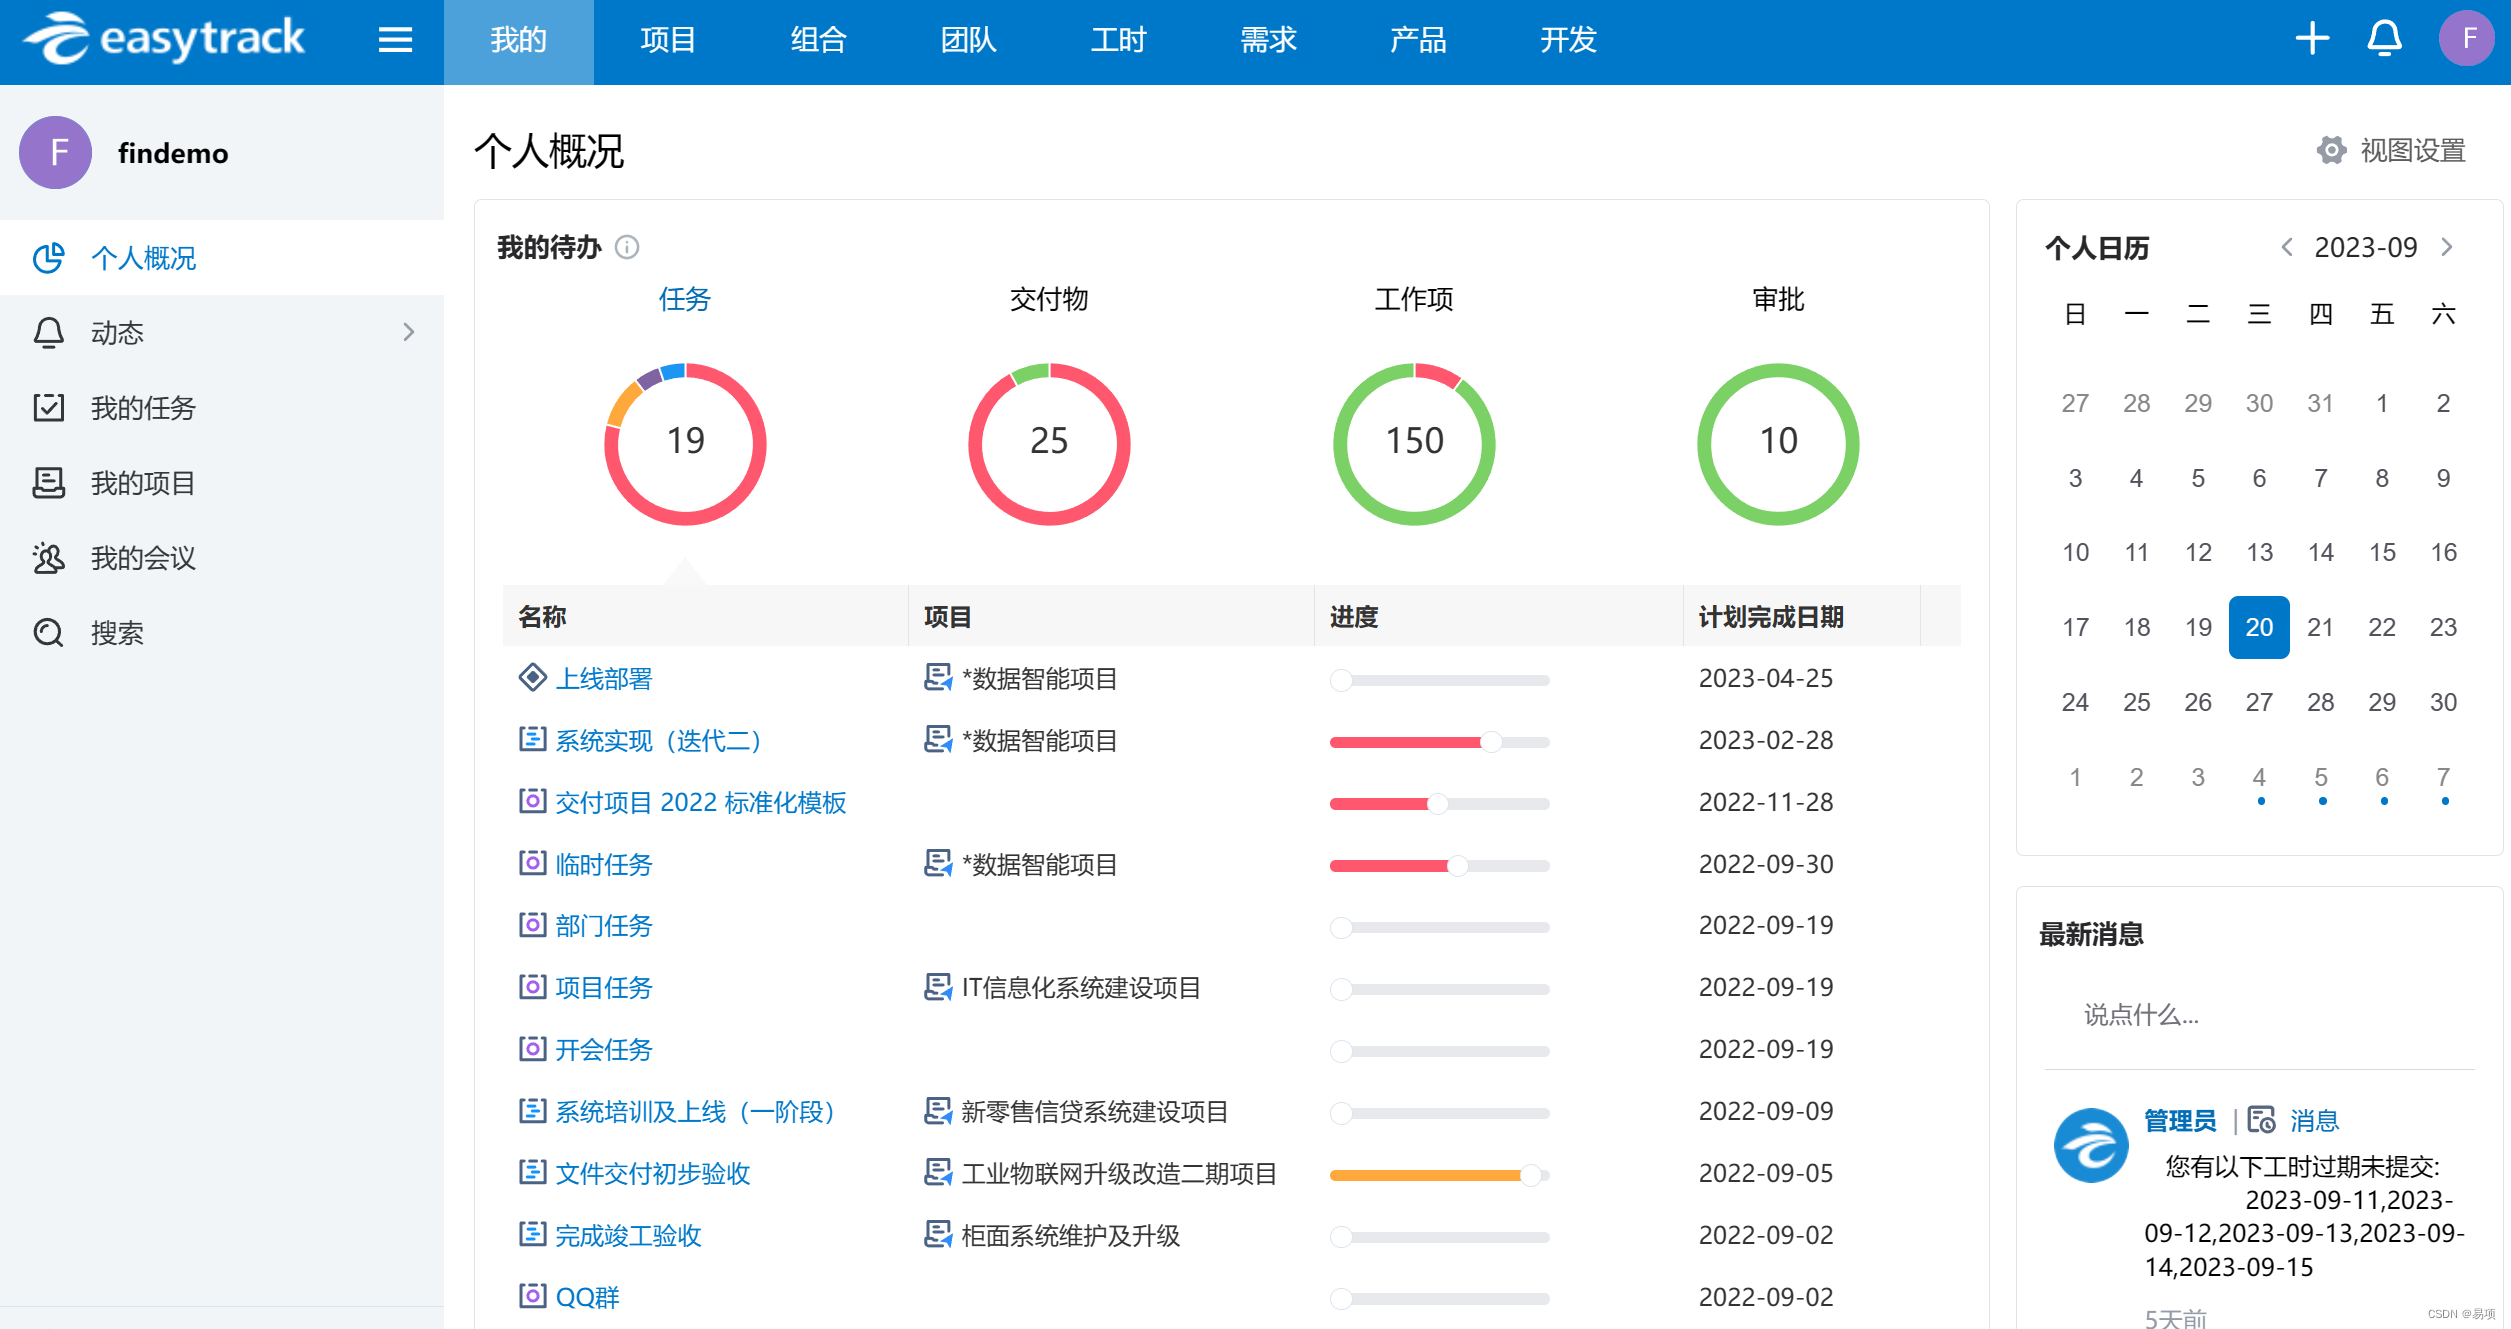
Task: Click the 说点什么... message input
Action: tap(2260, 1015)
